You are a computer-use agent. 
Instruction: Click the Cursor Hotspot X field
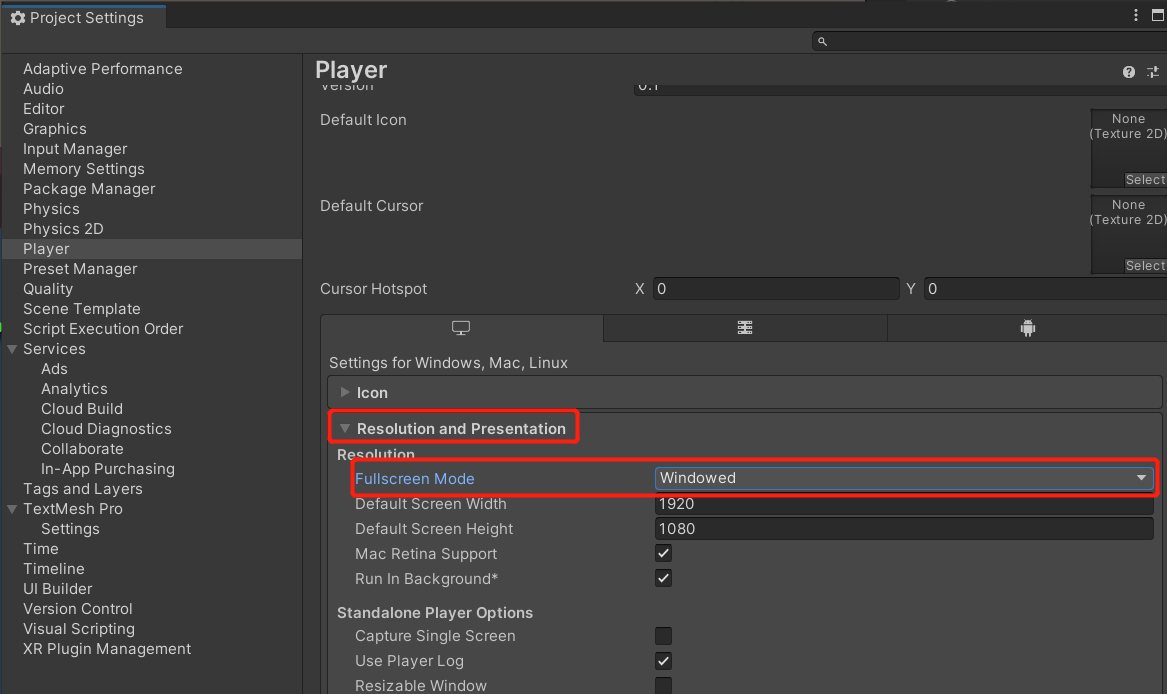[x=776, y=289]
